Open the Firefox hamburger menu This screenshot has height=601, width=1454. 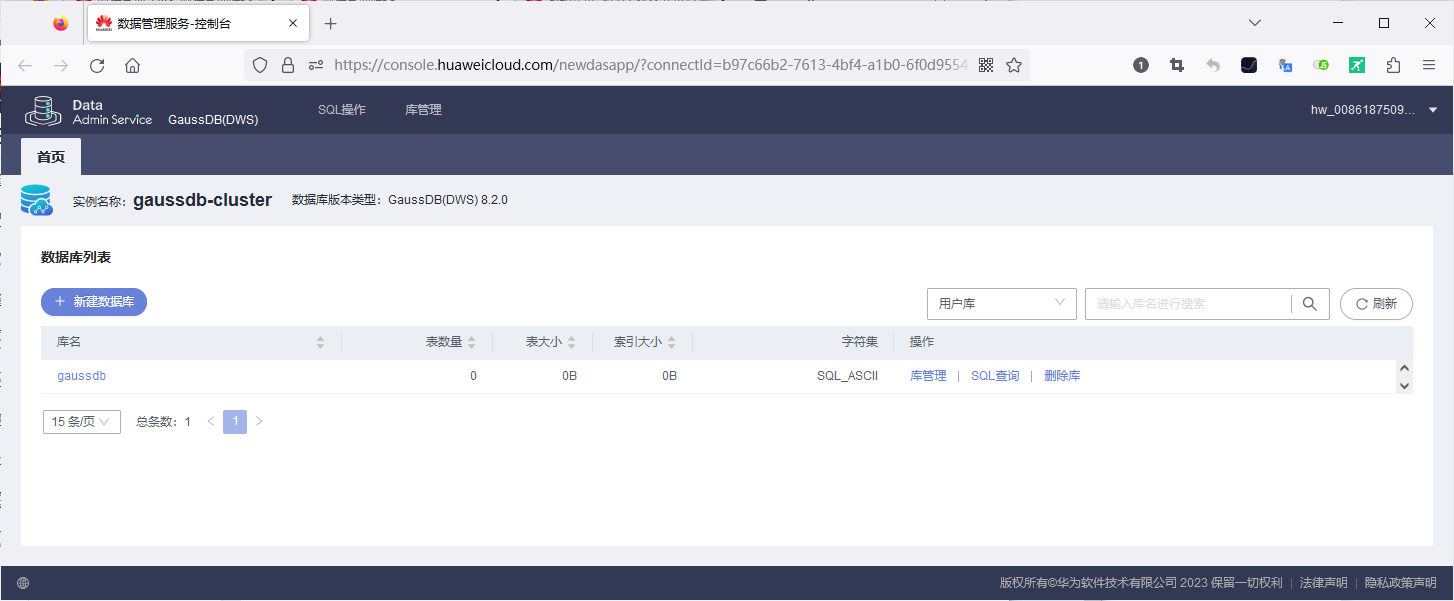(x=1429, y=65)
